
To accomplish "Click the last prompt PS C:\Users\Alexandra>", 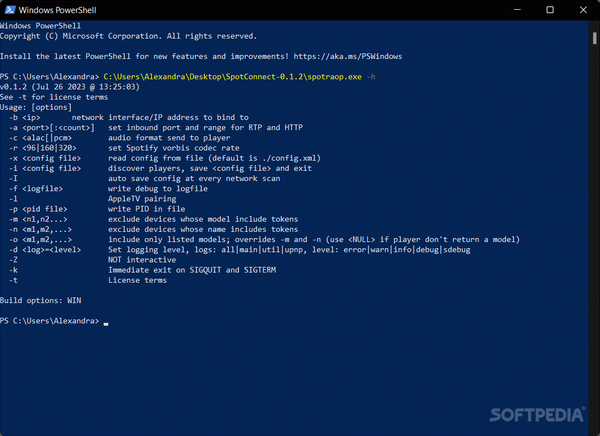I will click(x=49, y=321).
